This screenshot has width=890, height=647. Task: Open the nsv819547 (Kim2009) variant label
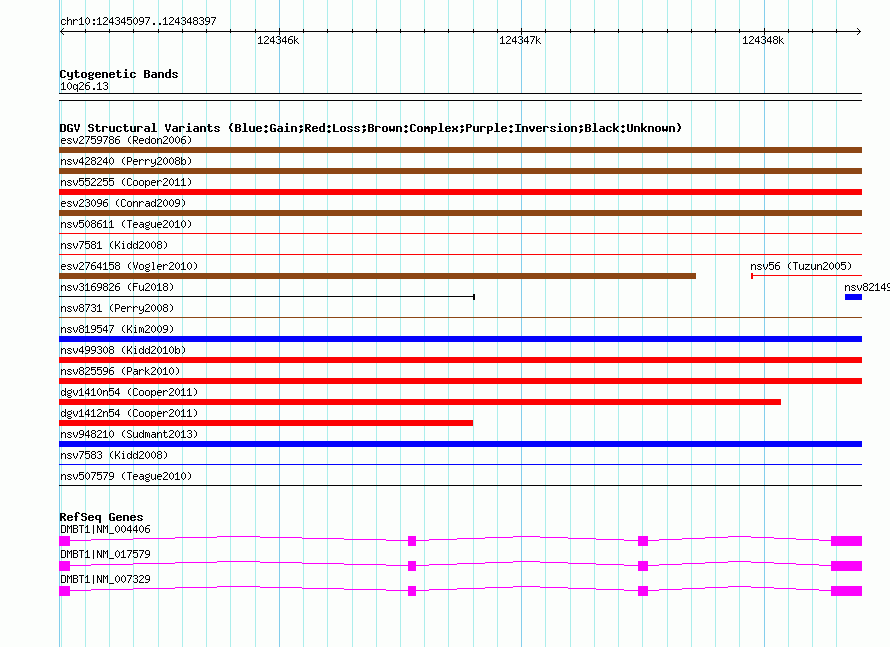[x=117, y=329]
